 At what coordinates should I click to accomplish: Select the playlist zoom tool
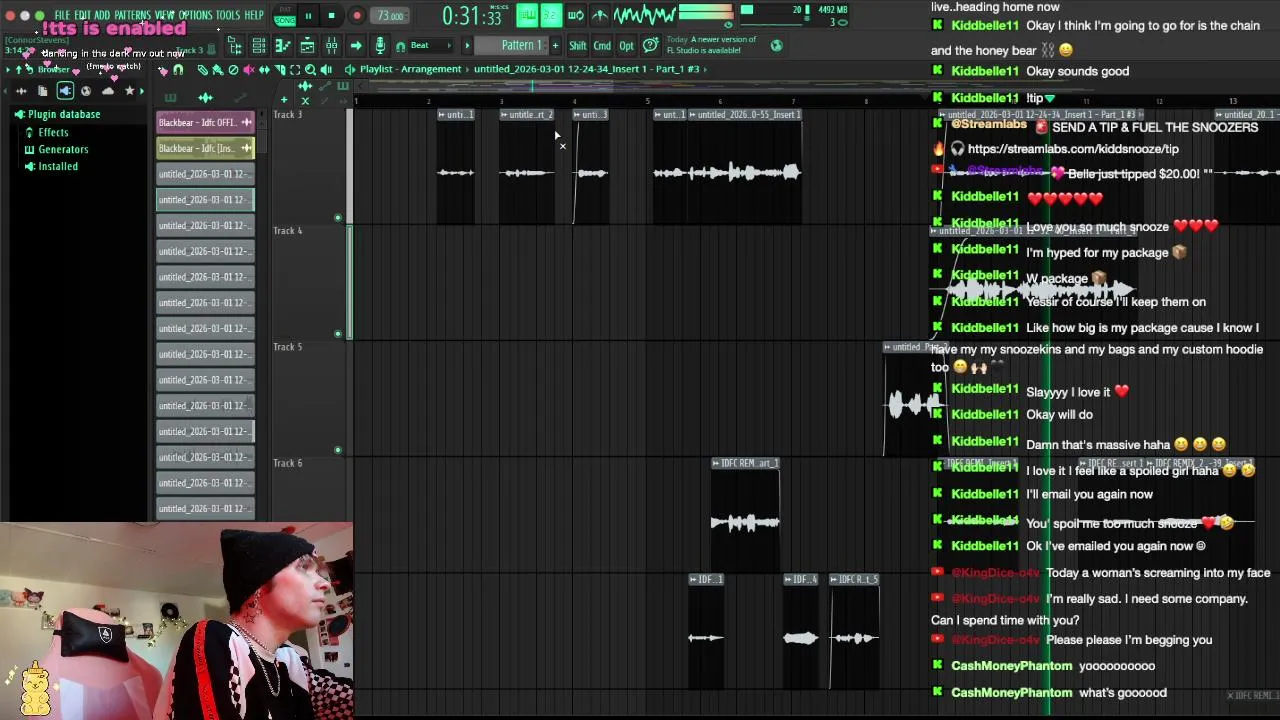click(310, 70)
